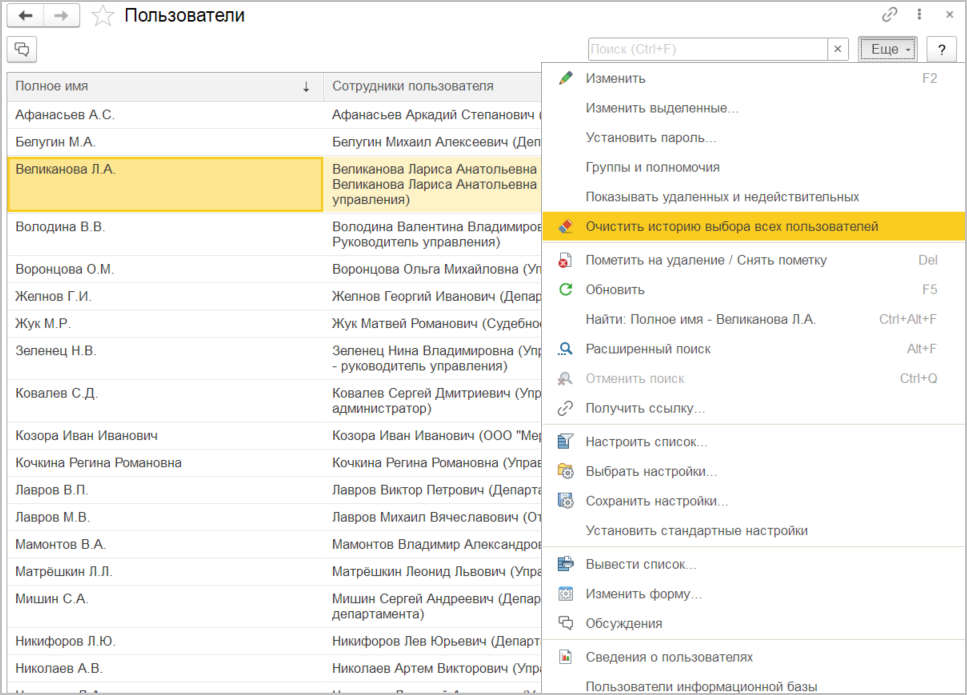Open help with question mark button

tap(941, 49)
